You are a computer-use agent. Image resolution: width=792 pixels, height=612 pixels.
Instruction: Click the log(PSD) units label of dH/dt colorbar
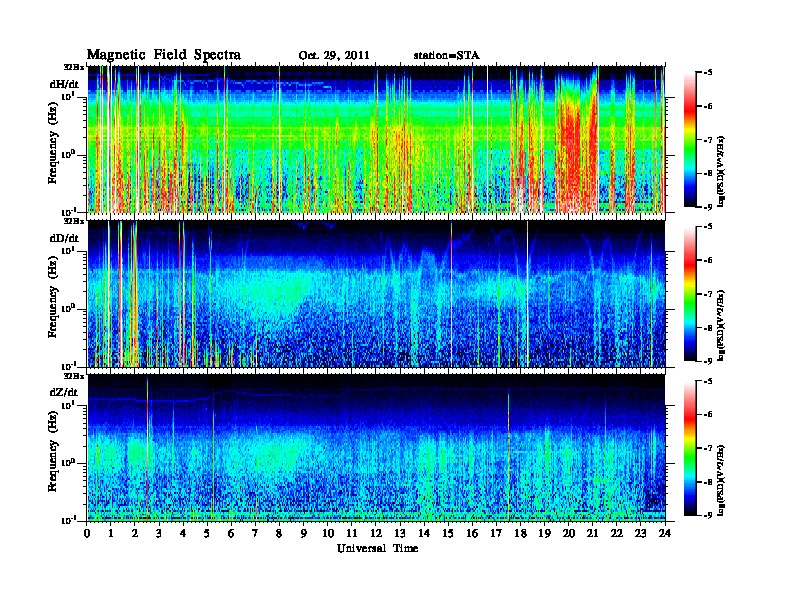721,171
